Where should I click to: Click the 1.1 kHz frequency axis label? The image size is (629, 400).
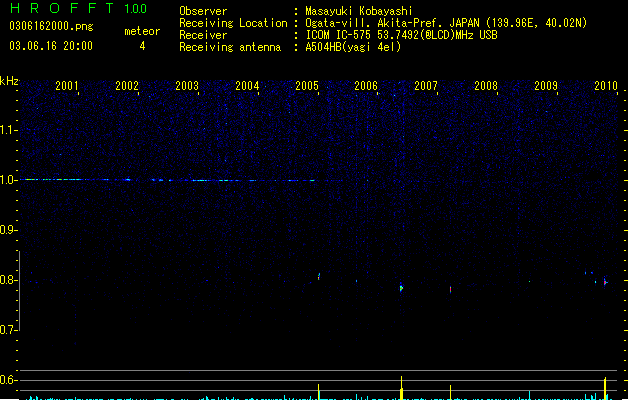tap(8, 130)
